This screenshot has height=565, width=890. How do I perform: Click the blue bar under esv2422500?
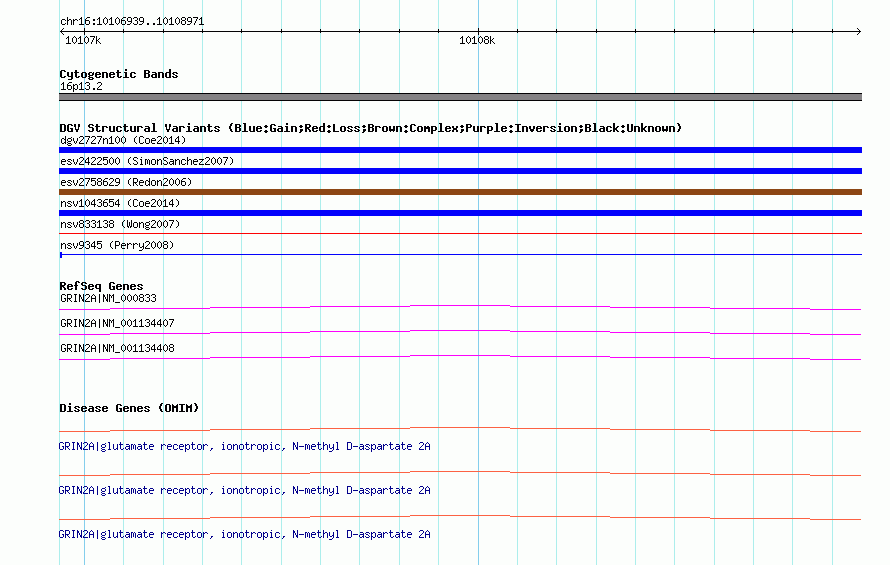click(460, 171)
